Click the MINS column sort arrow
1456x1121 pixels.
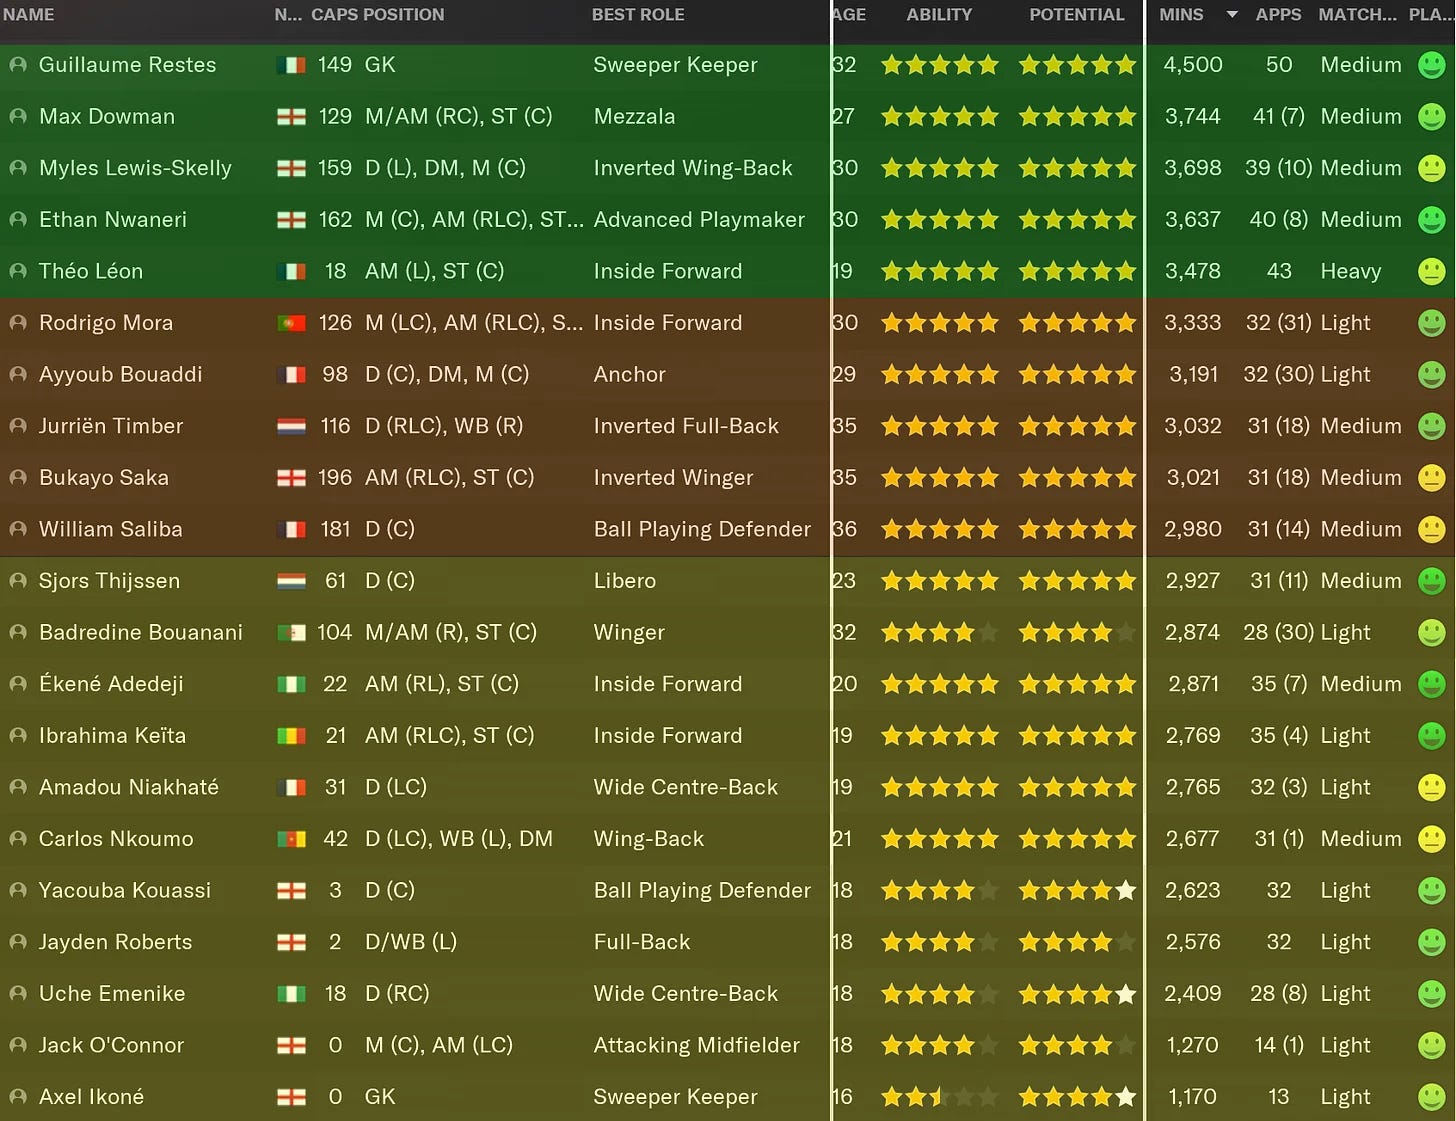pyautogui.click(x=1232, y=15)
